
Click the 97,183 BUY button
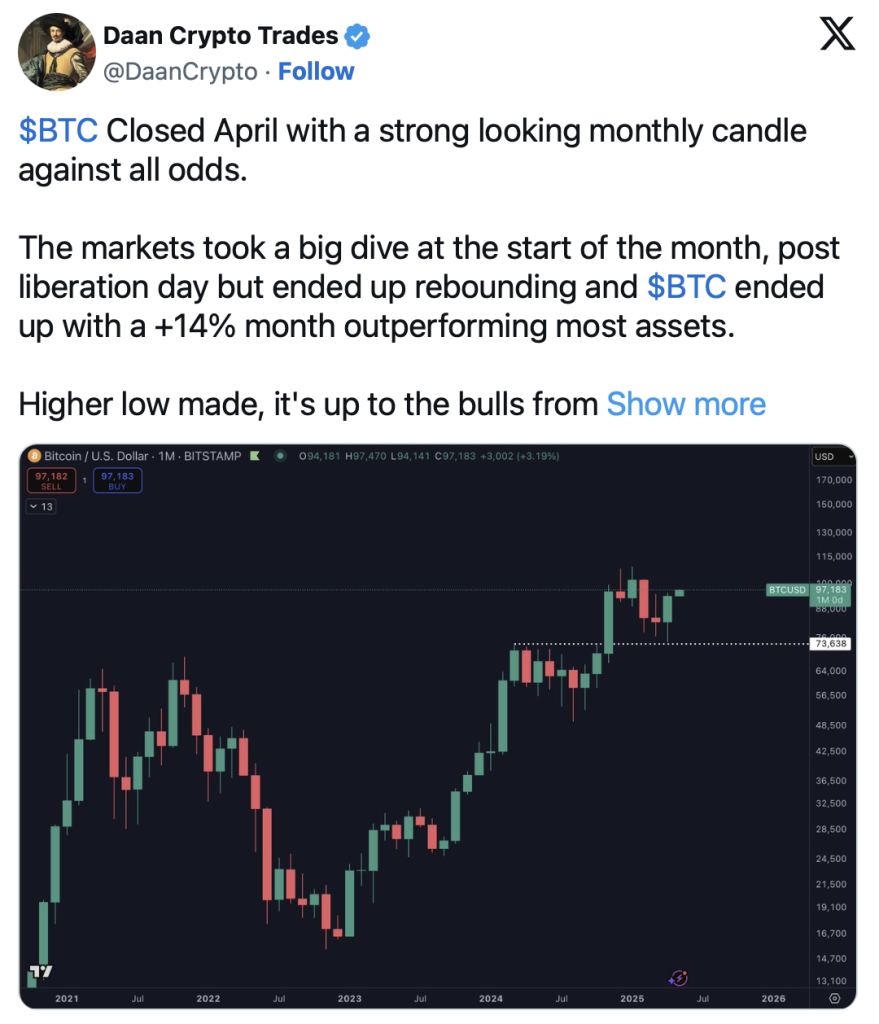click(x=118, y=481)
